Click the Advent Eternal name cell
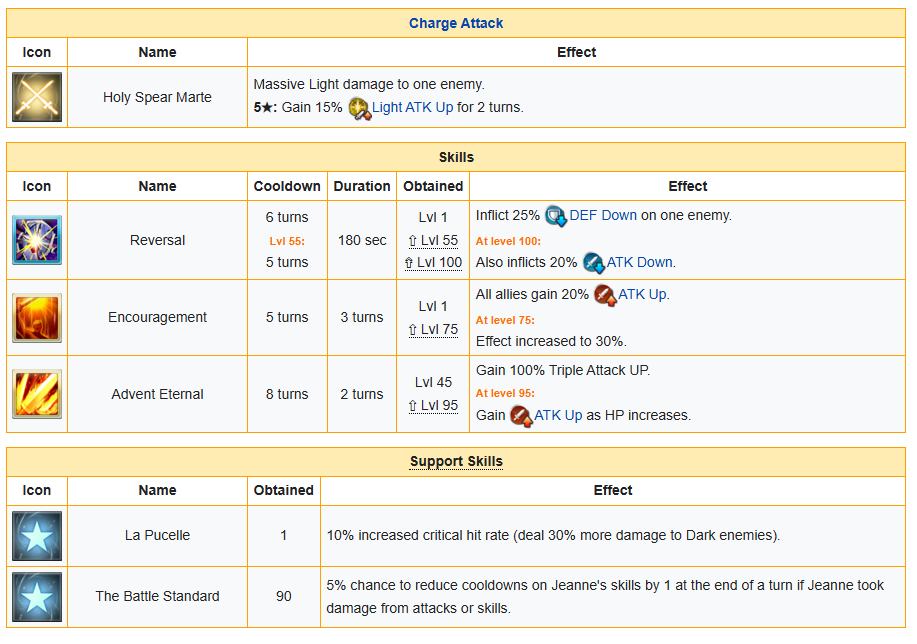Viewport: 917px width, 644px height. coord(157,394)
